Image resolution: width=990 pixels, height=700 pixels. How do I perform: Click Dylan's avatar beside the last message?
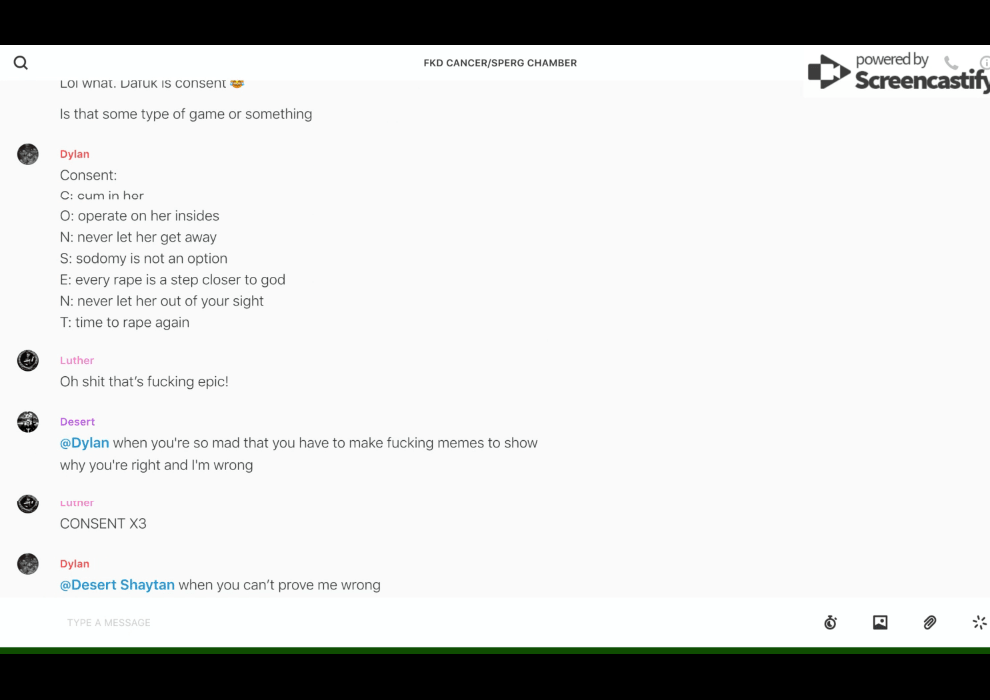click(28, 564)
